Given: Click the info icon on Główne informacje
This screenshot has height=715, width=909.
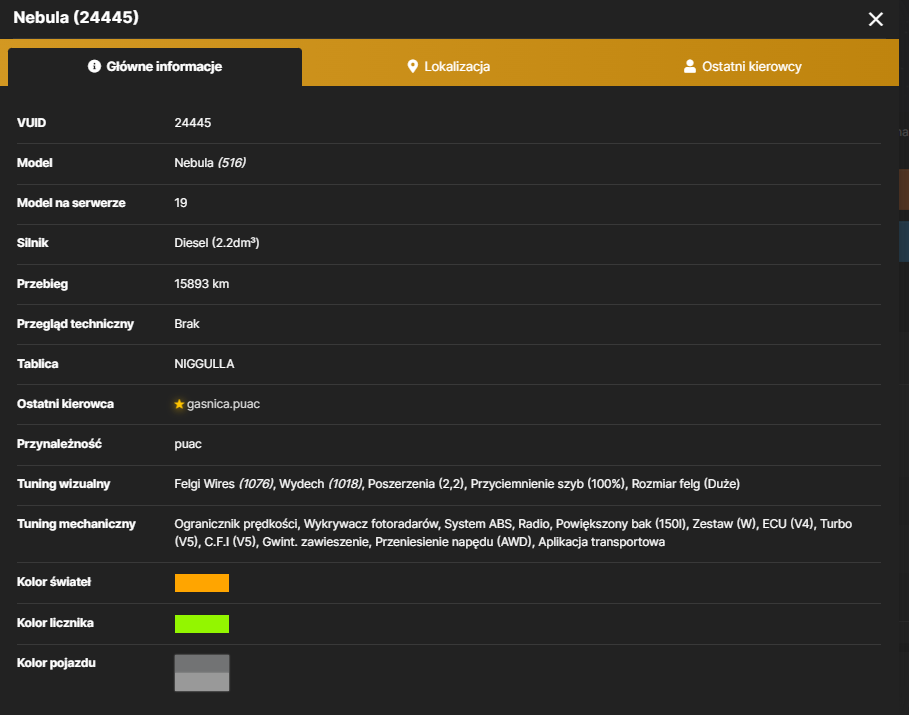Looking at the screenshot, I should (x=94, y=66).
